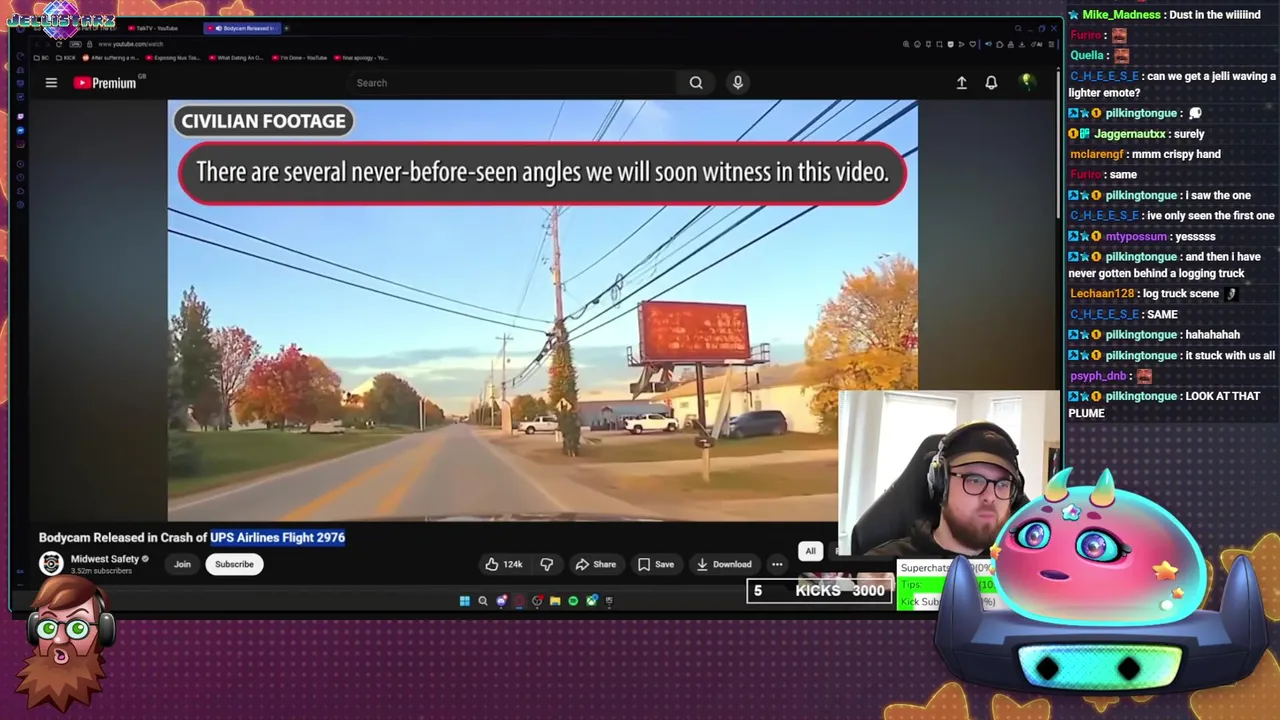Start voice search with microphone icon
The image size is (1280, 720).
pyautogui.click(x=738, y=83)
